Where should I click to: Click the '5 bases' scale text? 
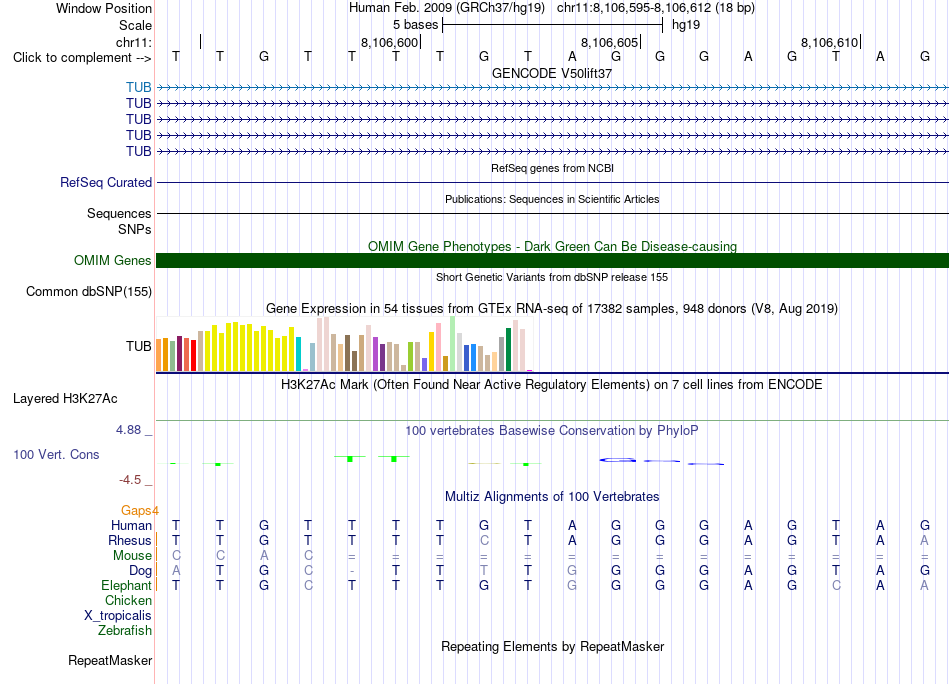[415, 25]
